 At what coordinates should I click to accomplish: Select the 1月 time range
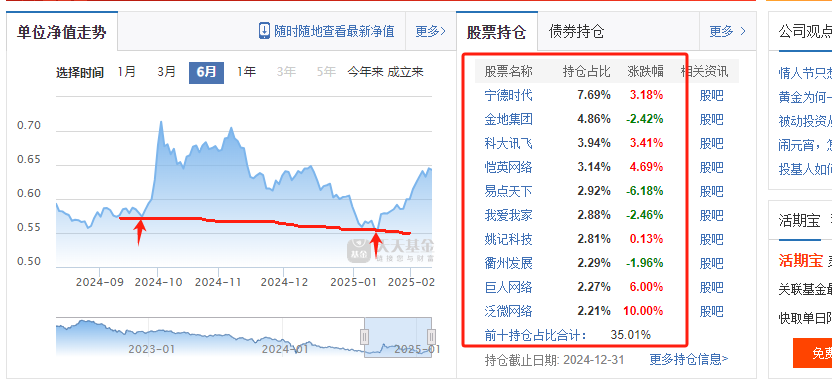(127, 72)
